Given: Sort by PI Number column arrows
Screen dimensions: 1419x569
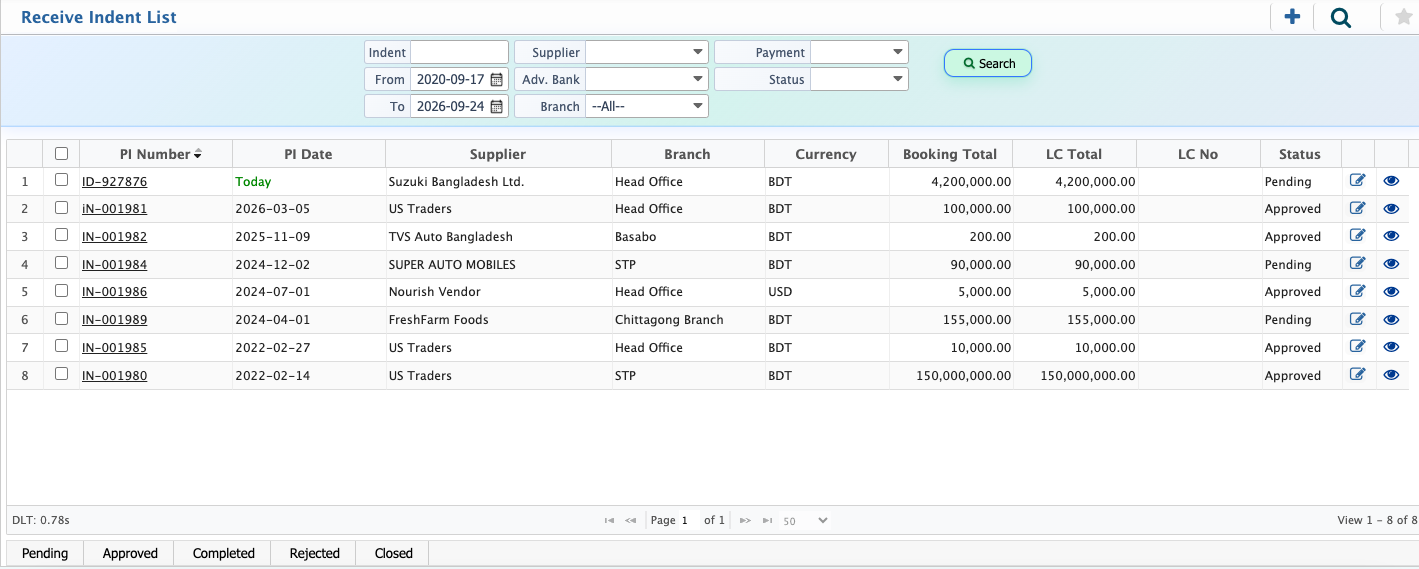Looking at the screenshot, I should pos(198,154).
